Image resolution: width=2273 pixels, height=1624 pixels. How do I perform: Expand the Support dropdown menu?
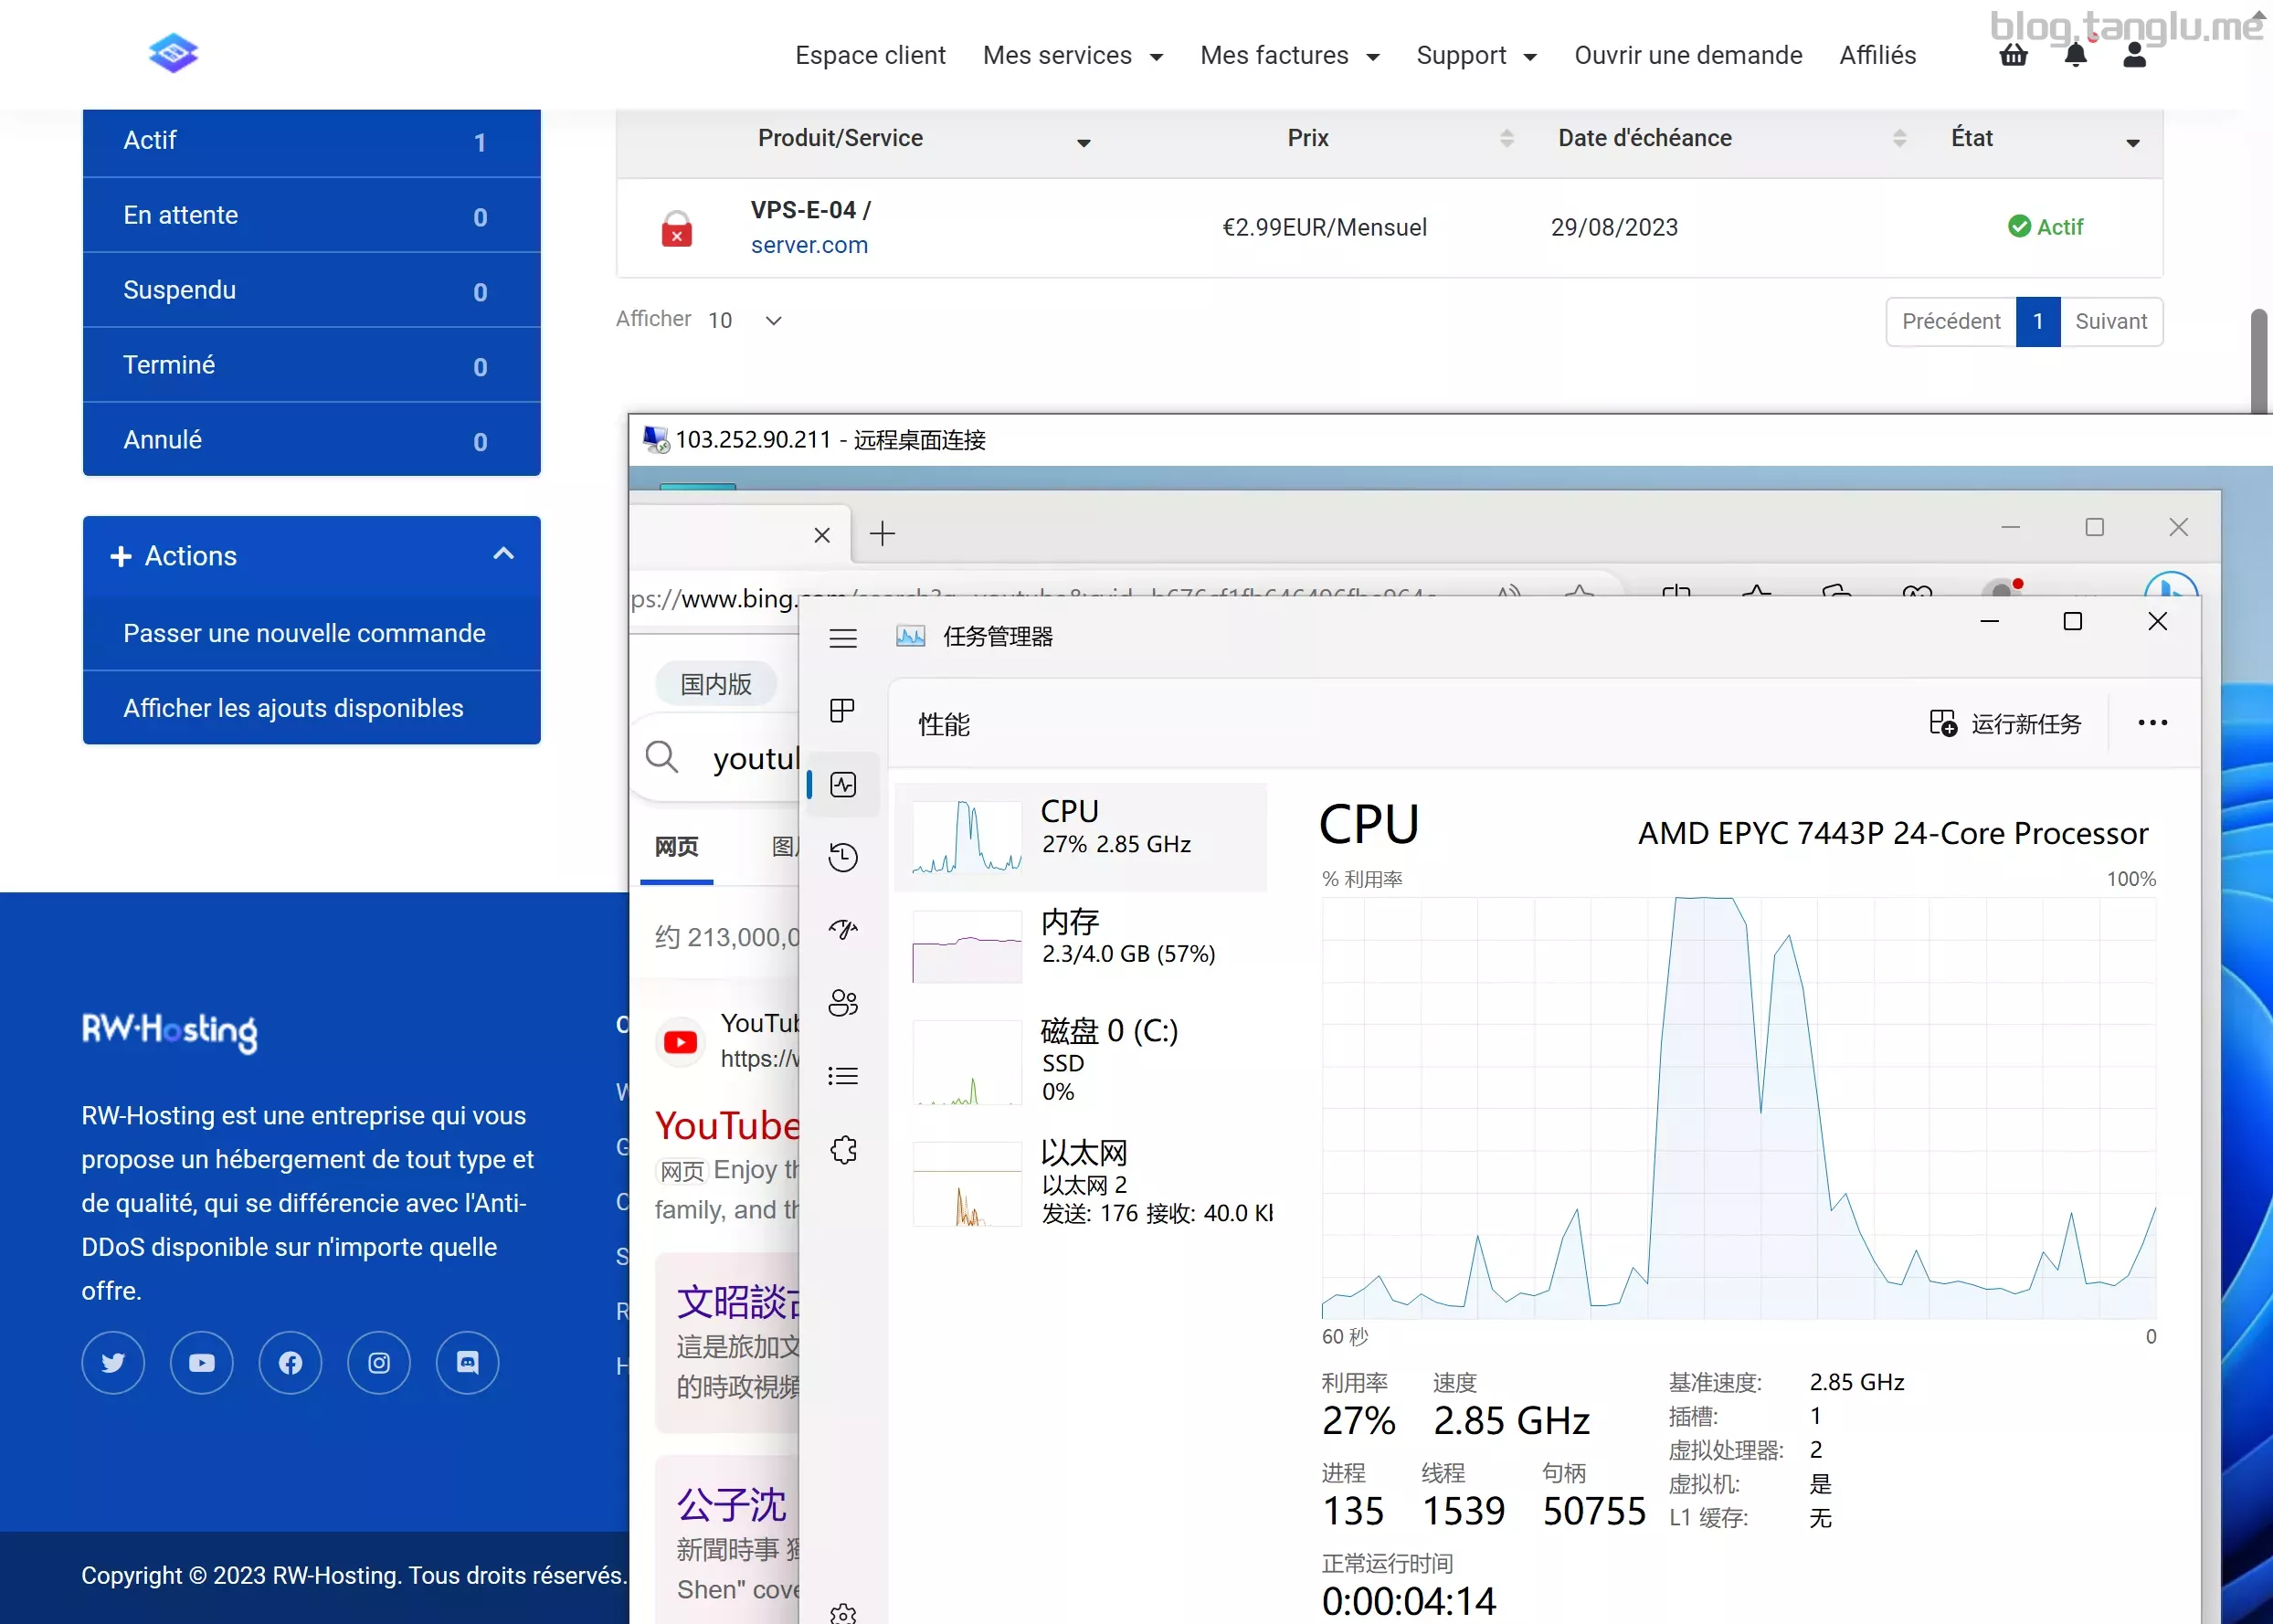point(1476,55)
